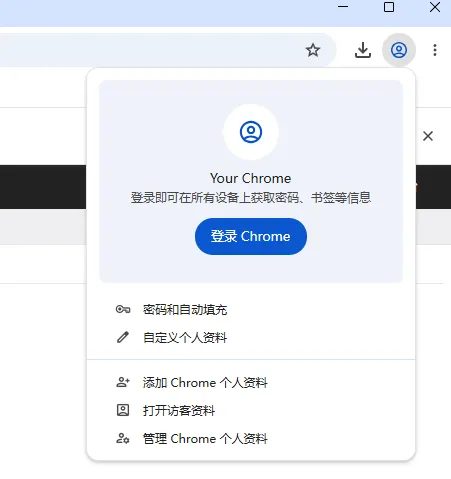The height and width of the screenshot is (479, 451).
Task: Select 管理 Chrome 个人资料
Action: click(251, 439)
